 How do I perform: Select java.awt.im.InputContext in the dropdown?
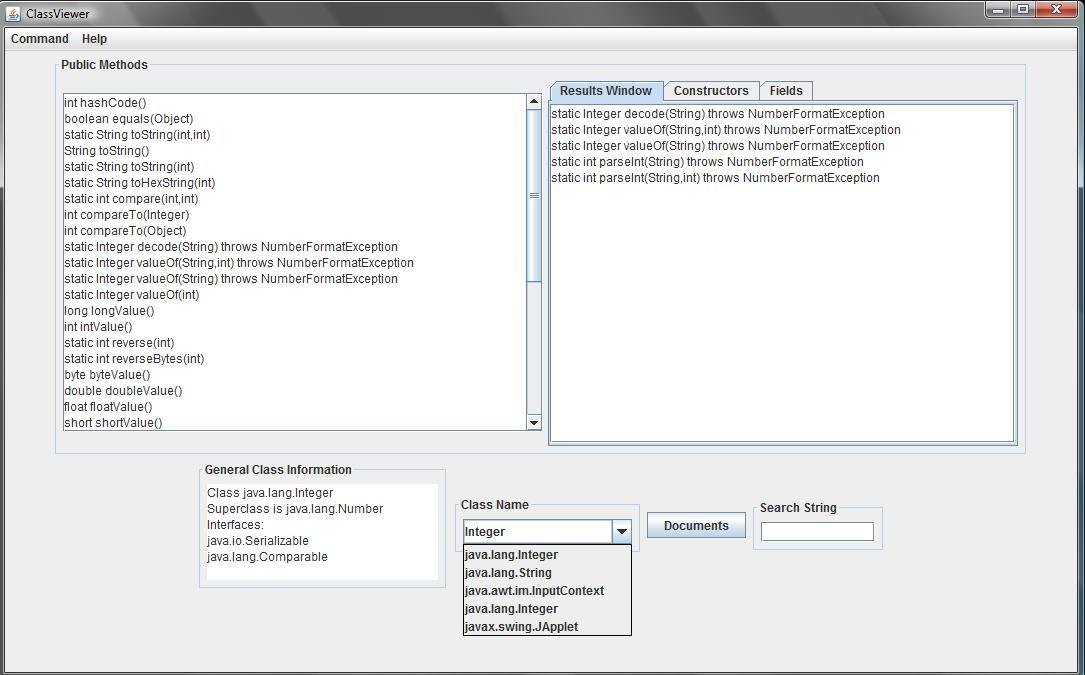[x=534, y=590]
